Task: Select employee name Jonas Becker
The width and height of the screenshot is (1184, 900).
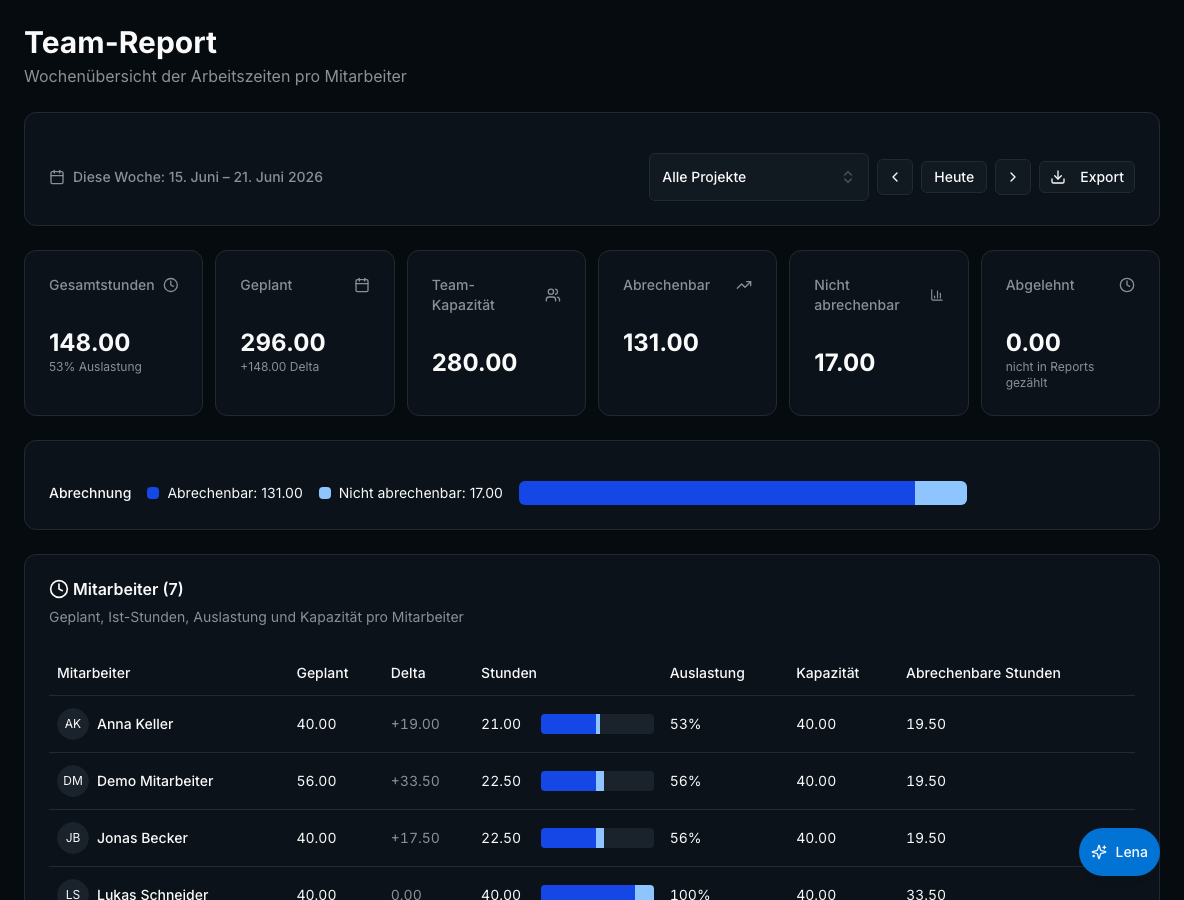Action: (142, 838)
